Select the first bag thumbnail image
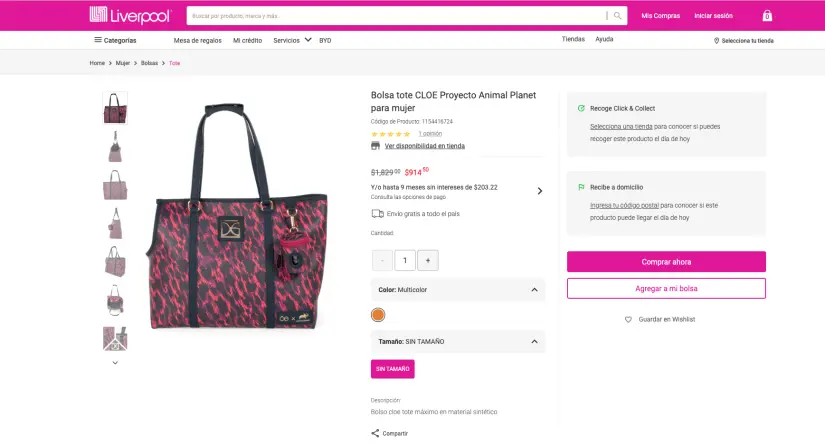Image resolution: width=825 pixels, height=446 pixels. (115, 108)
